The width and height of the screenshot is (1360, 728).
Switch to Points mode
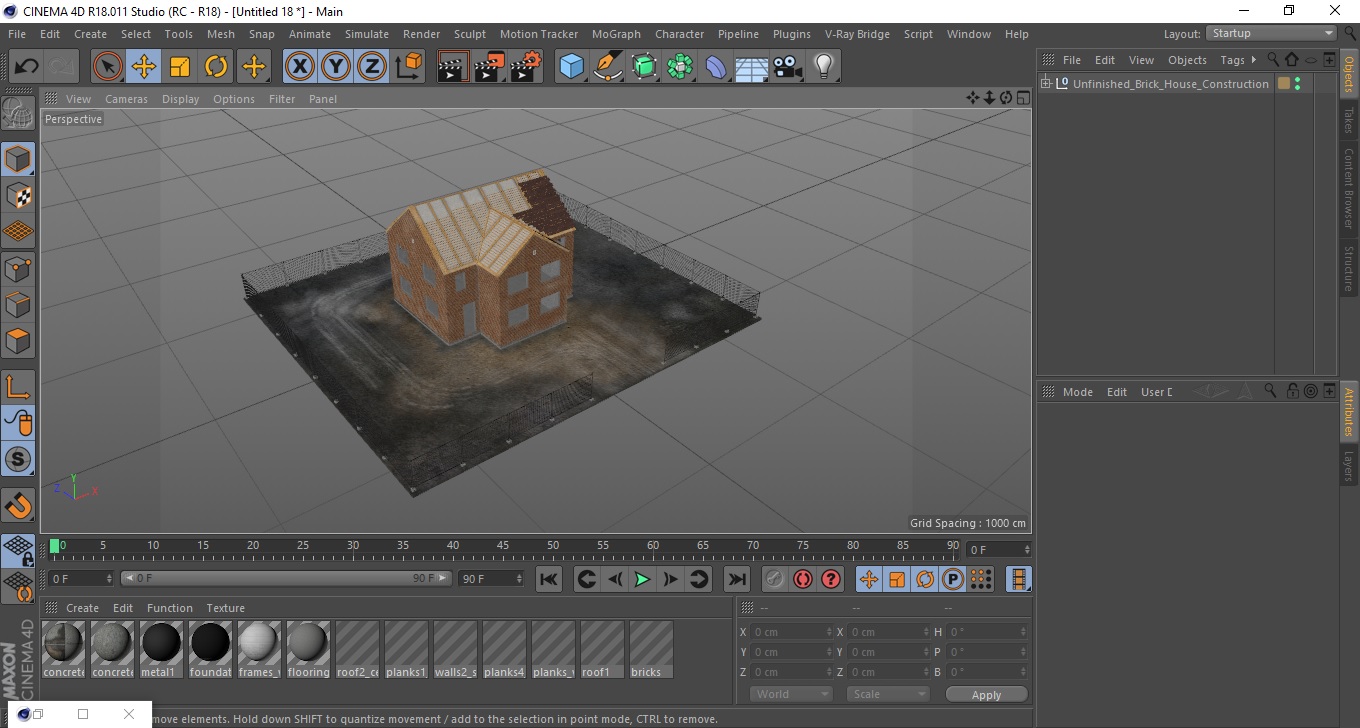(18, 268)
